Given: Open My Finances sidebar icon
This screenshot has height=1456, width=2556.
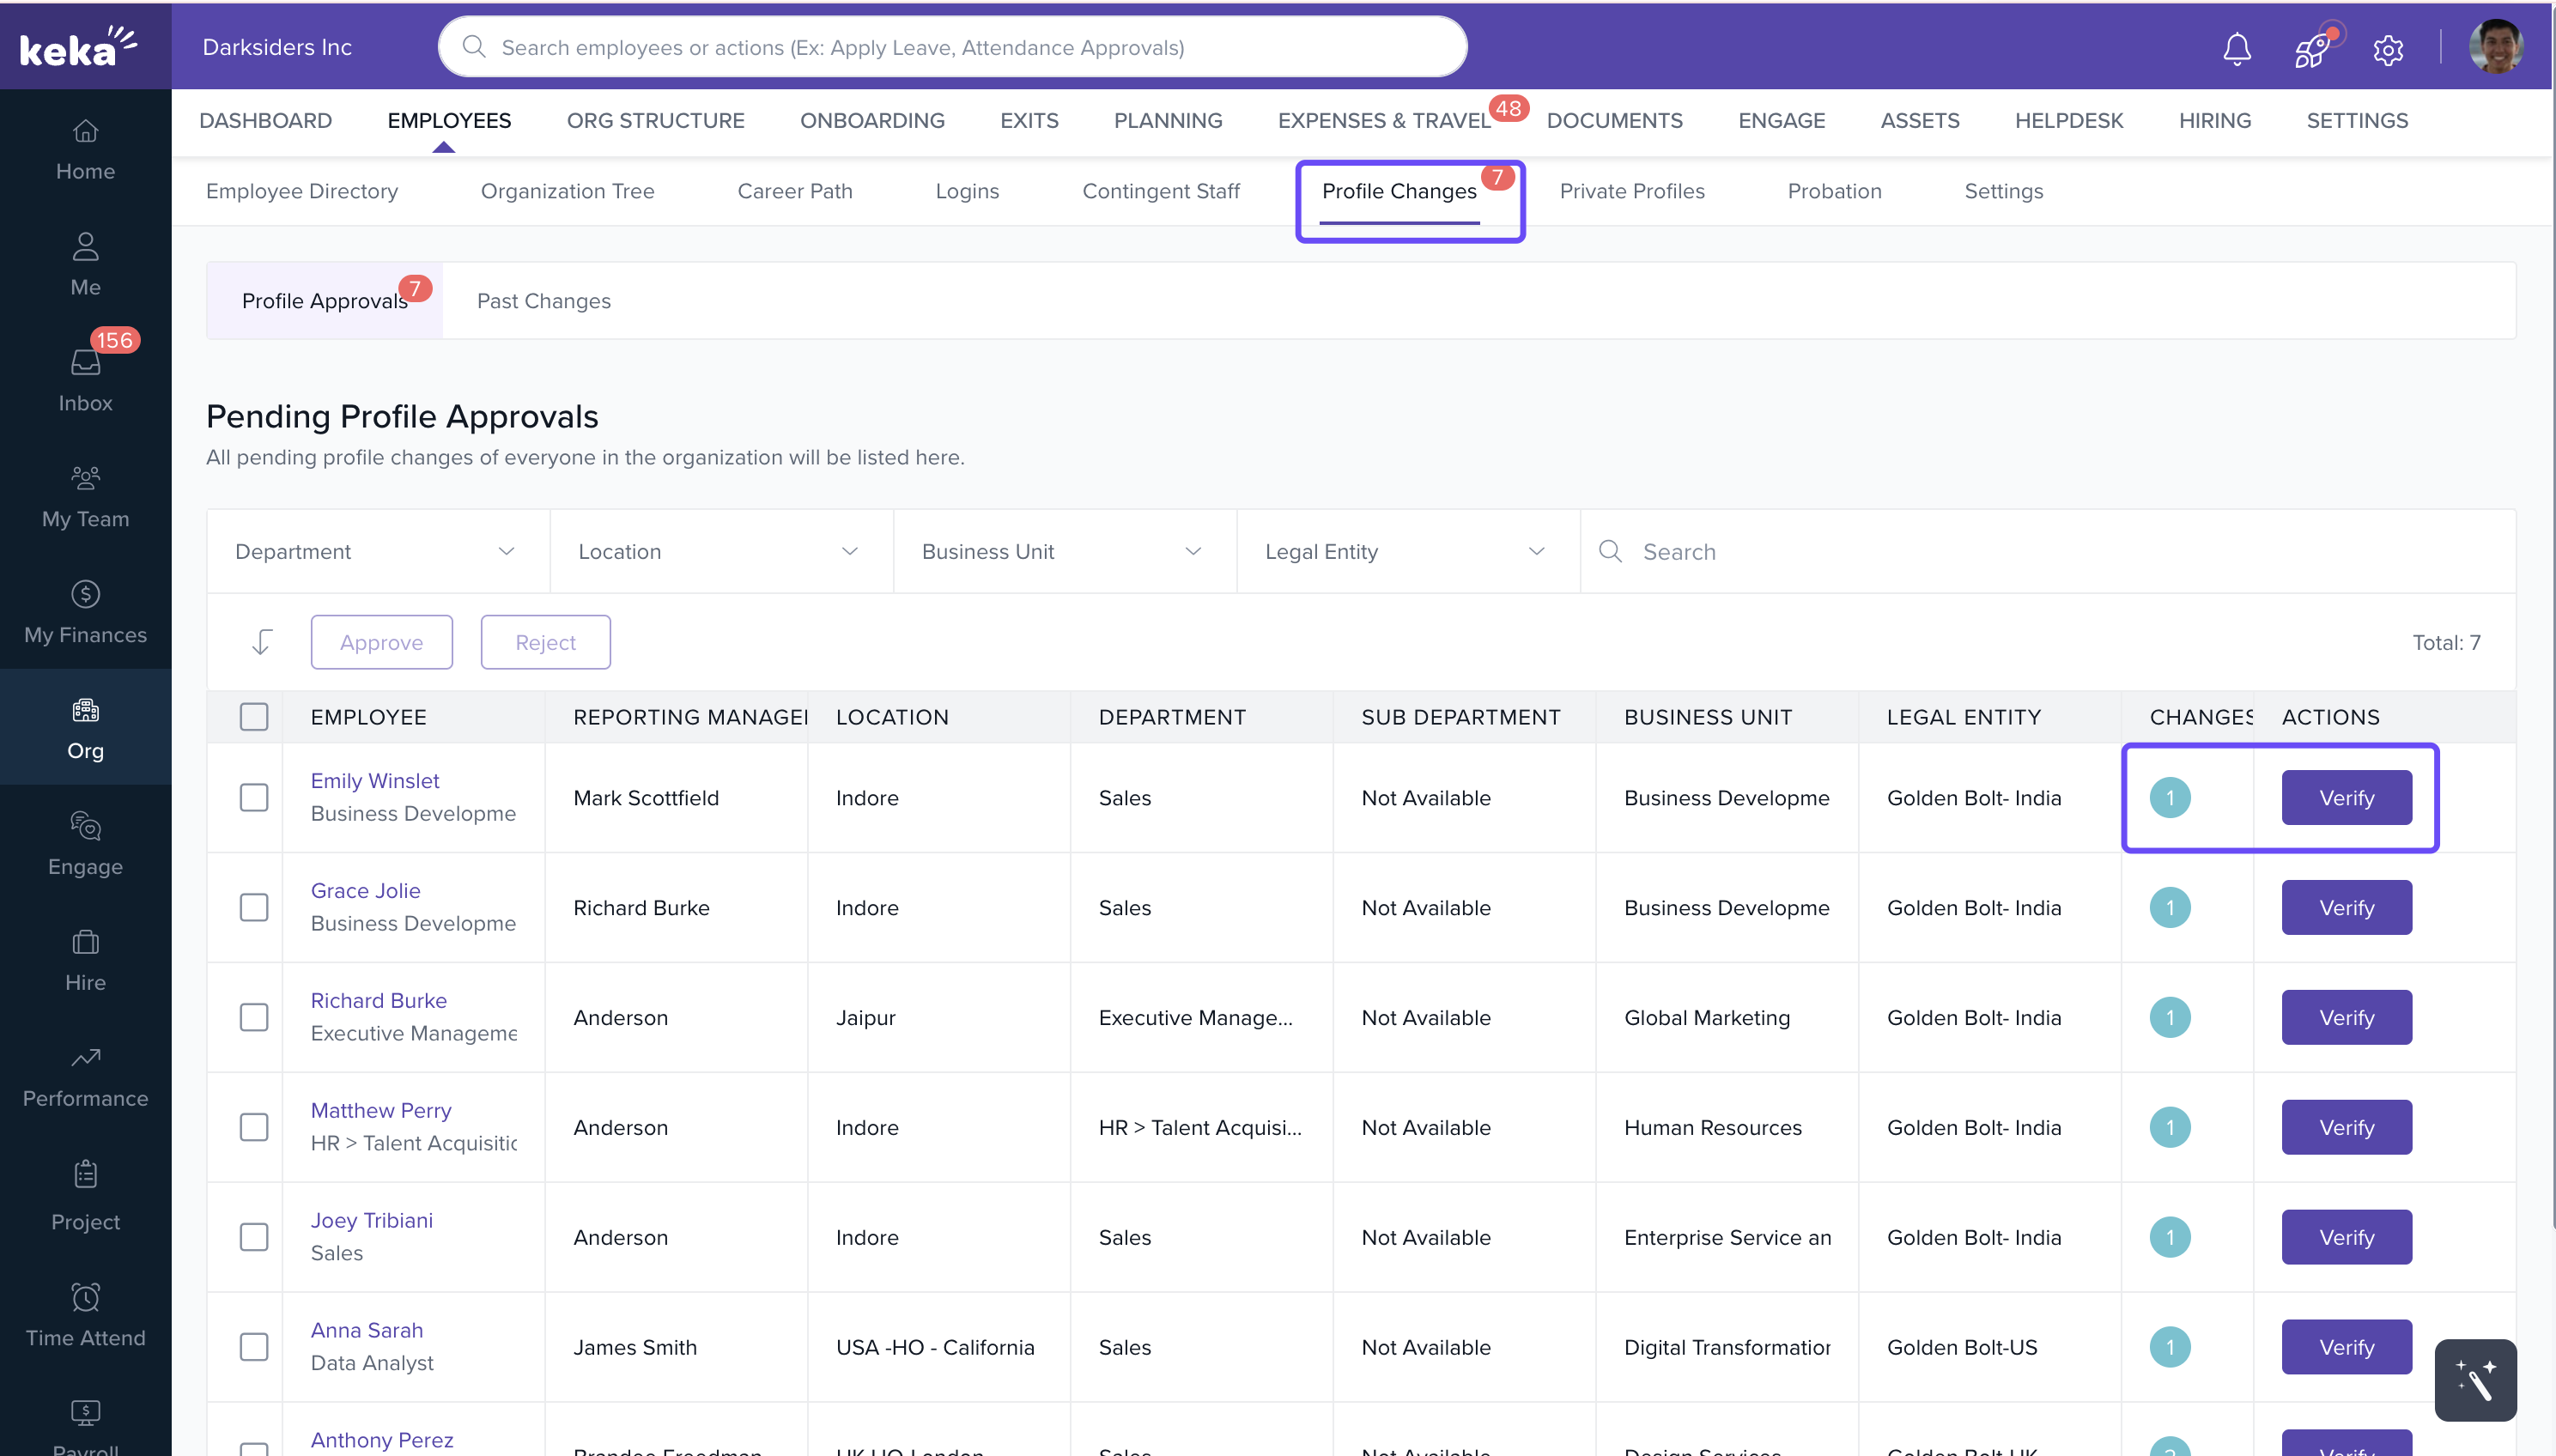Looking at the screenshot, I should pos(85,611).
